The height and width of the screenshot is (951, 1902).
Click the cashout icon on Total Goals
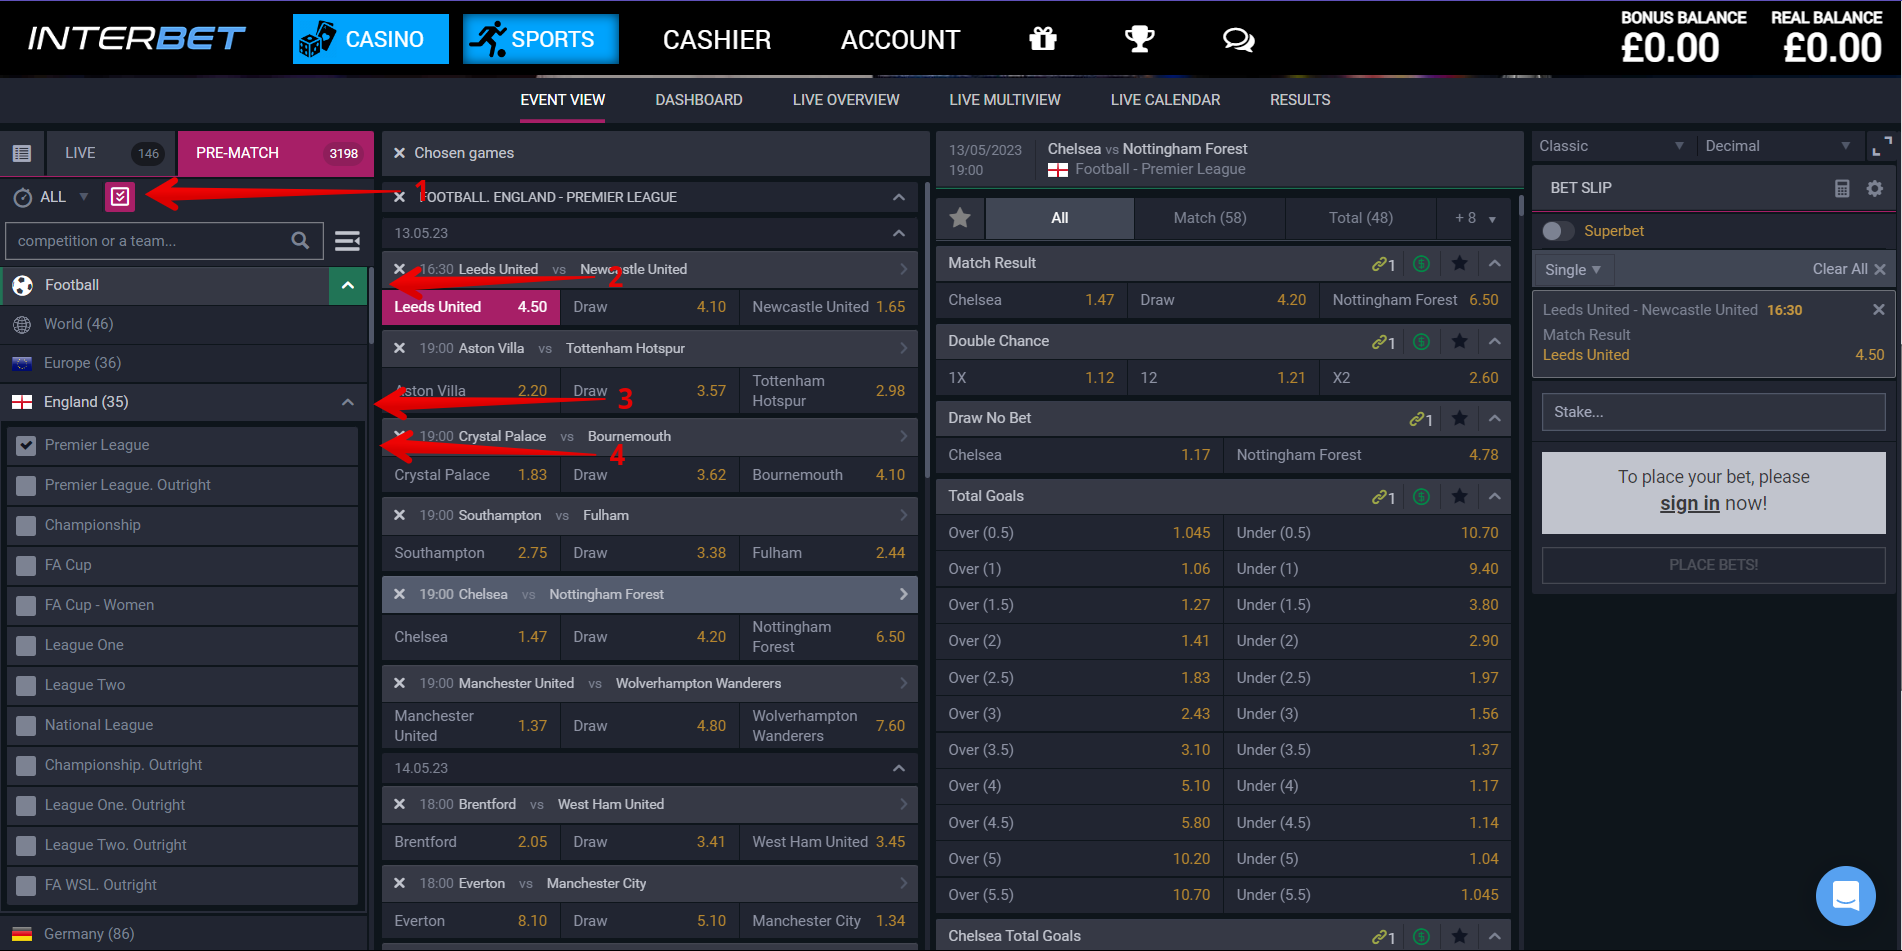1421,496
